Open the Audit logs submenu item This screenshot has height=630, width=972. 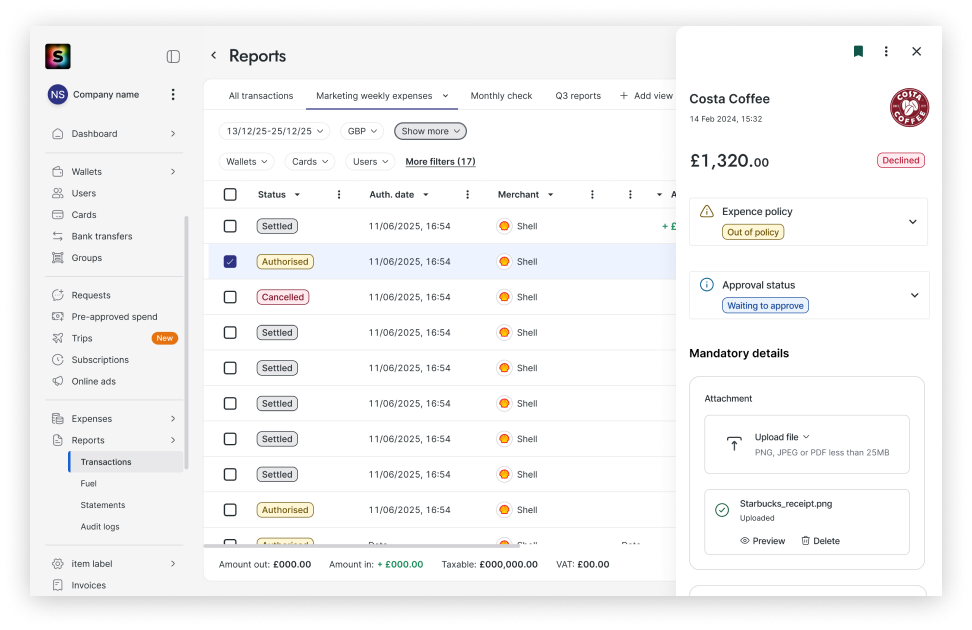point(100,526)
